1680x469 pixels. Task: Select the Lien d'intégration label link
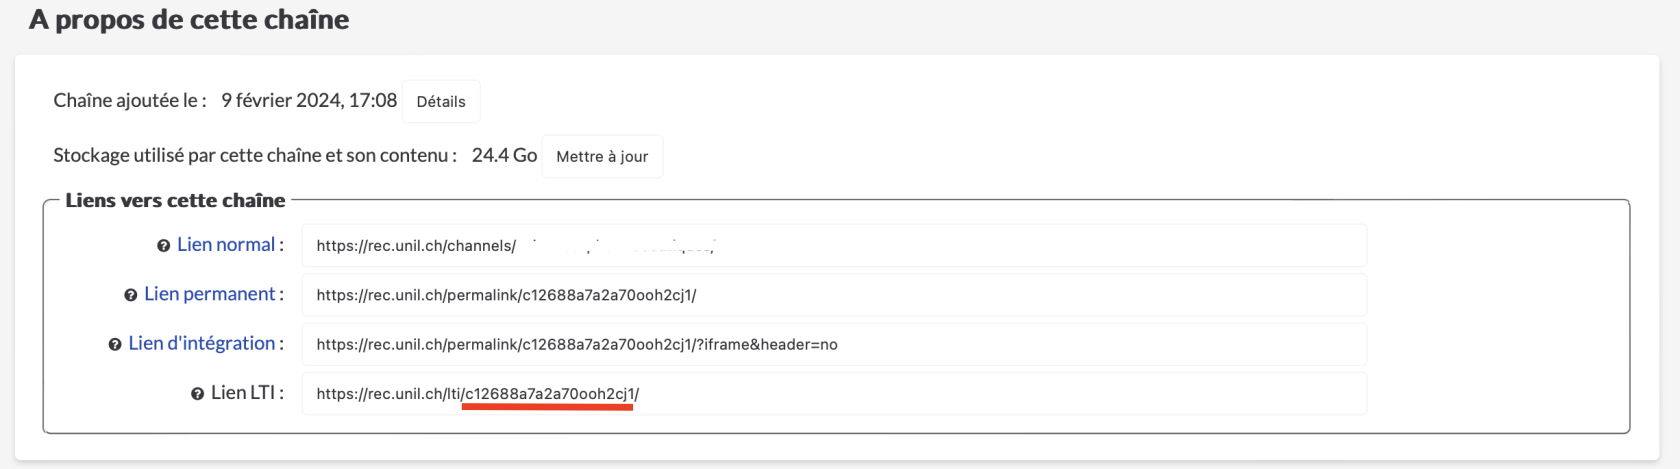click(201, 343)
